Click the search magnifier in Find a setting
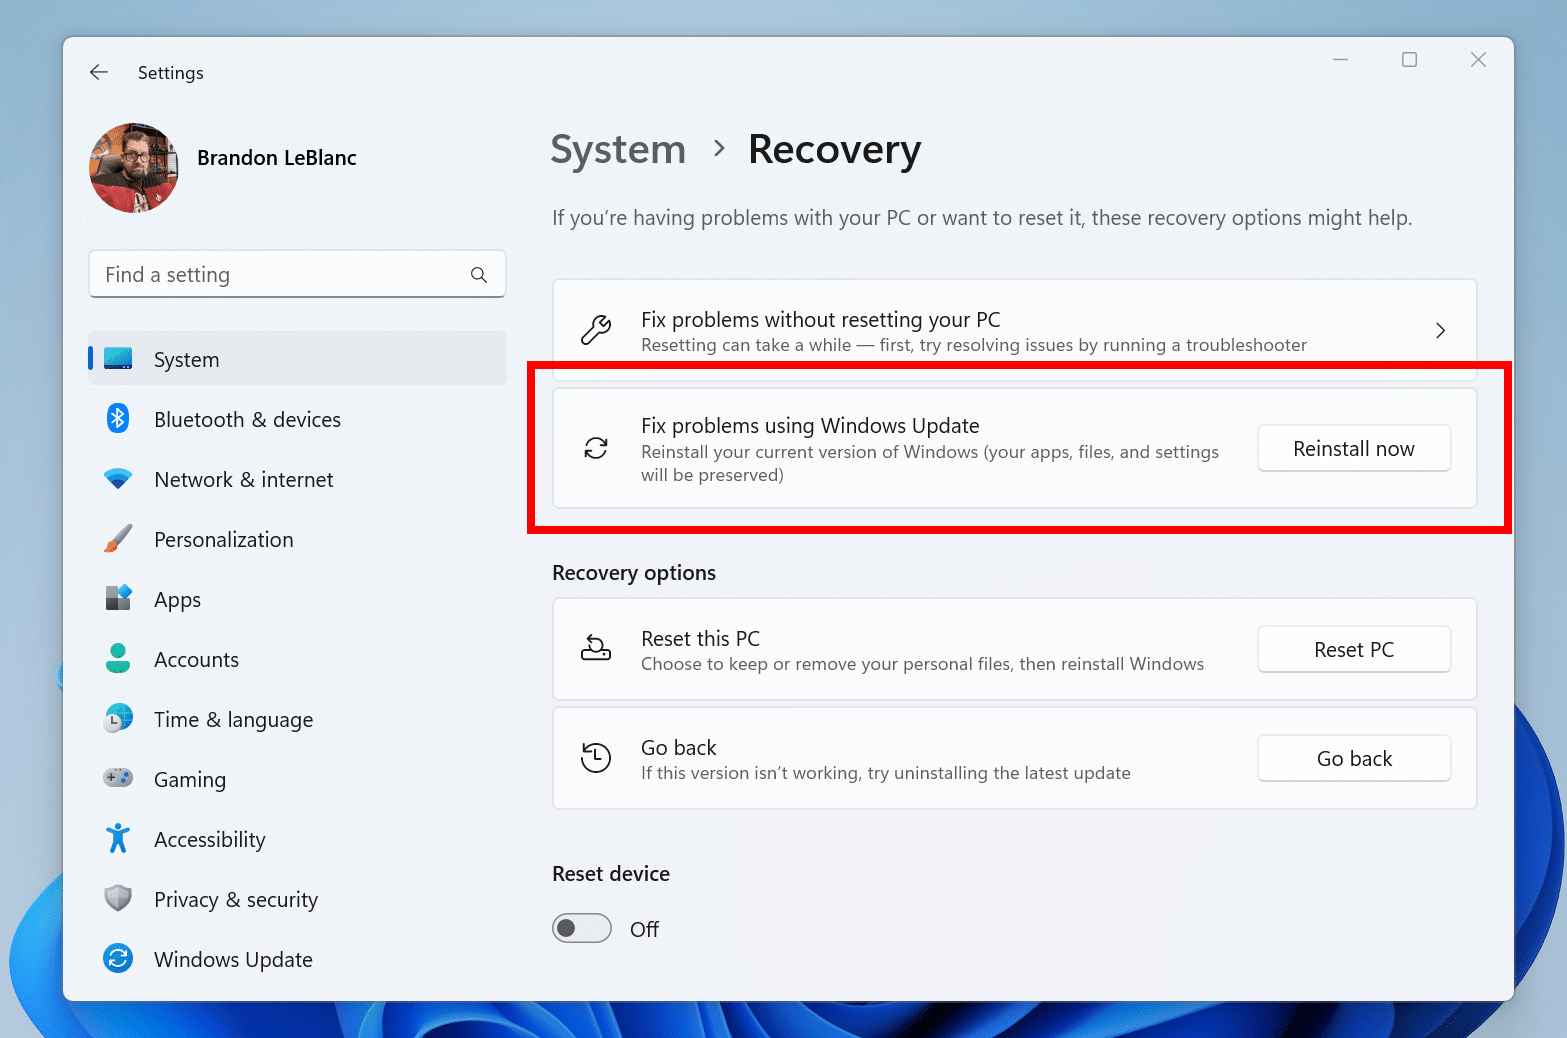This screenshot has width=1567, height=1038. pos(478,274)
